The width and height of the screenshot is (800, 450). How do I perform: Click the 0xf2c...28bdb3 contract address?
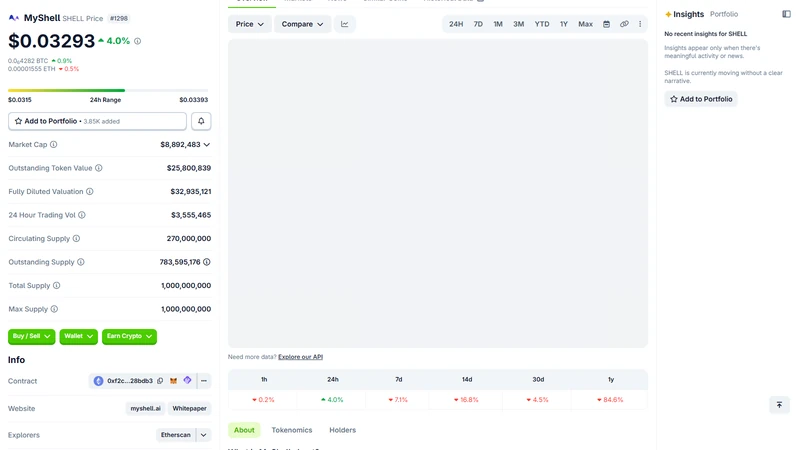click(130, 381)
